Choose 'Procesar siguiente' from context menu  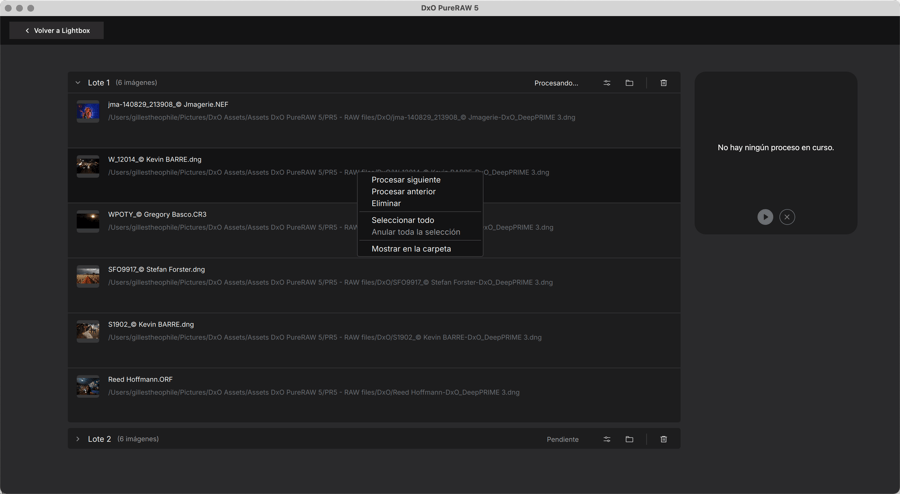(406, 180)
